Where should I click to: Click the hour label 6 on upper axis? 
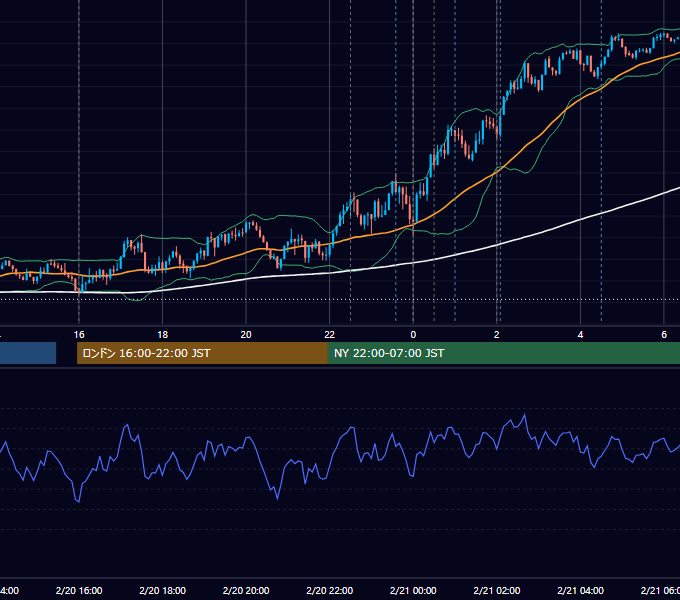(664, 335)
